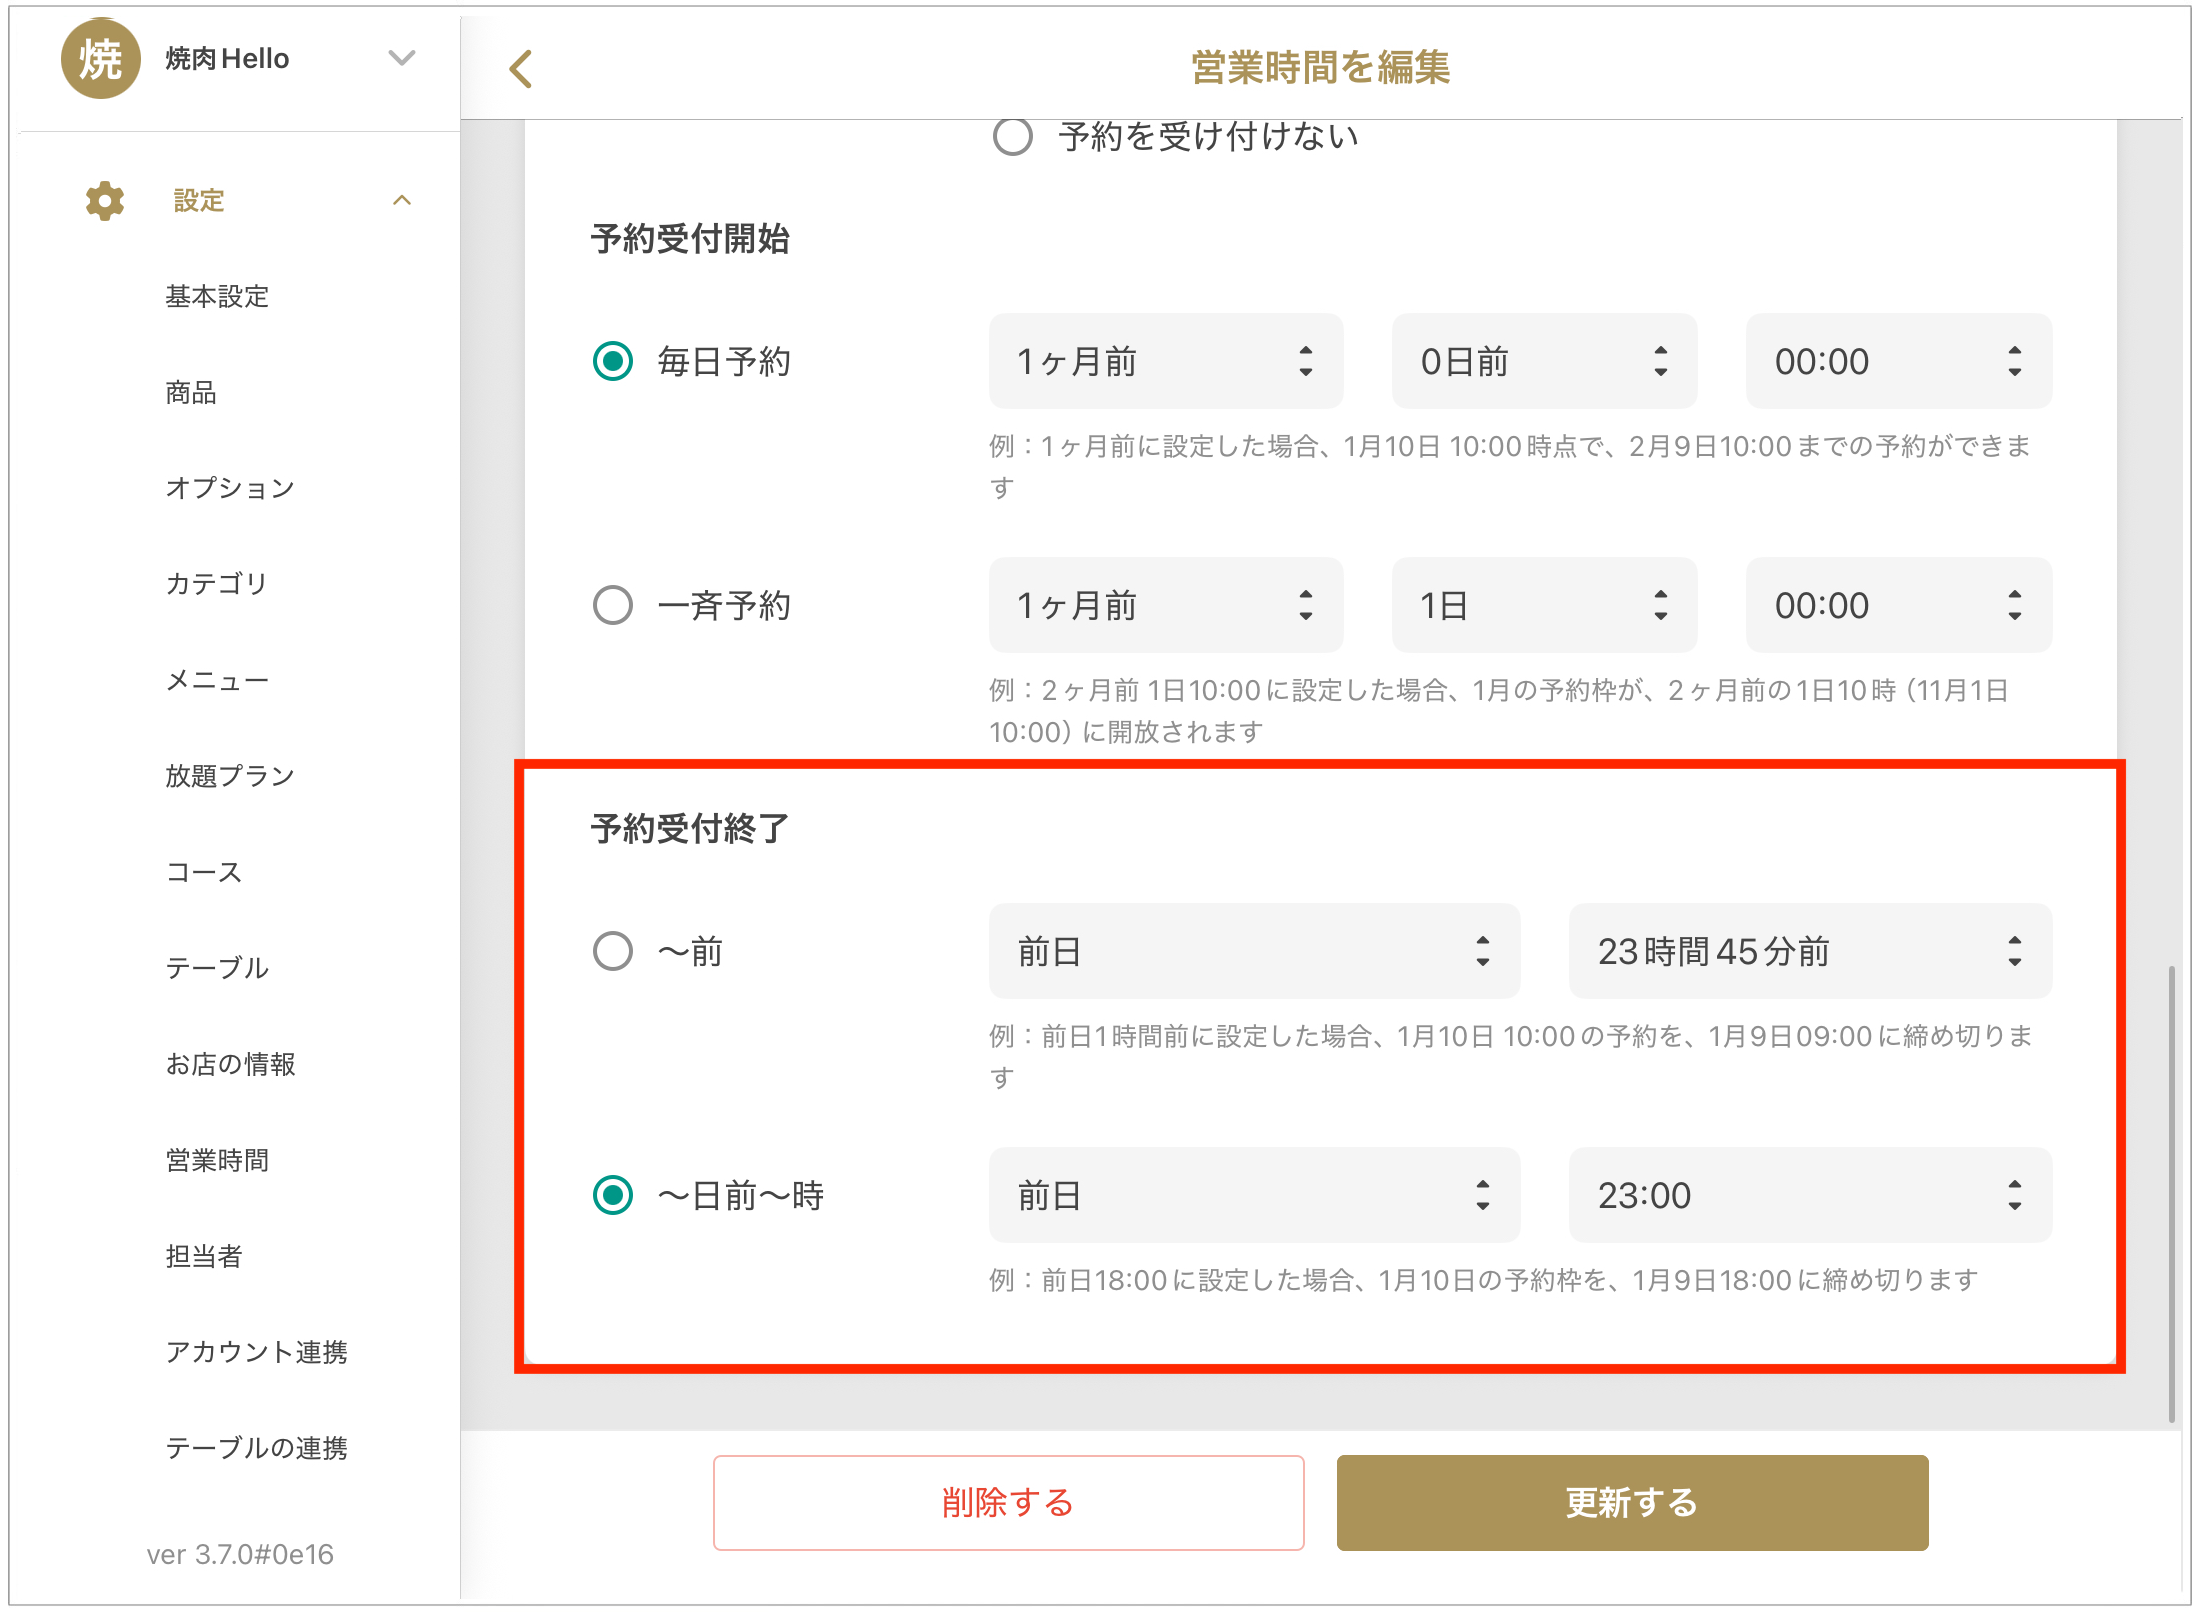Viewport: 2198px width, 1612px height.
Task: Click the 焼 store logo avatar
Action: 100,59
